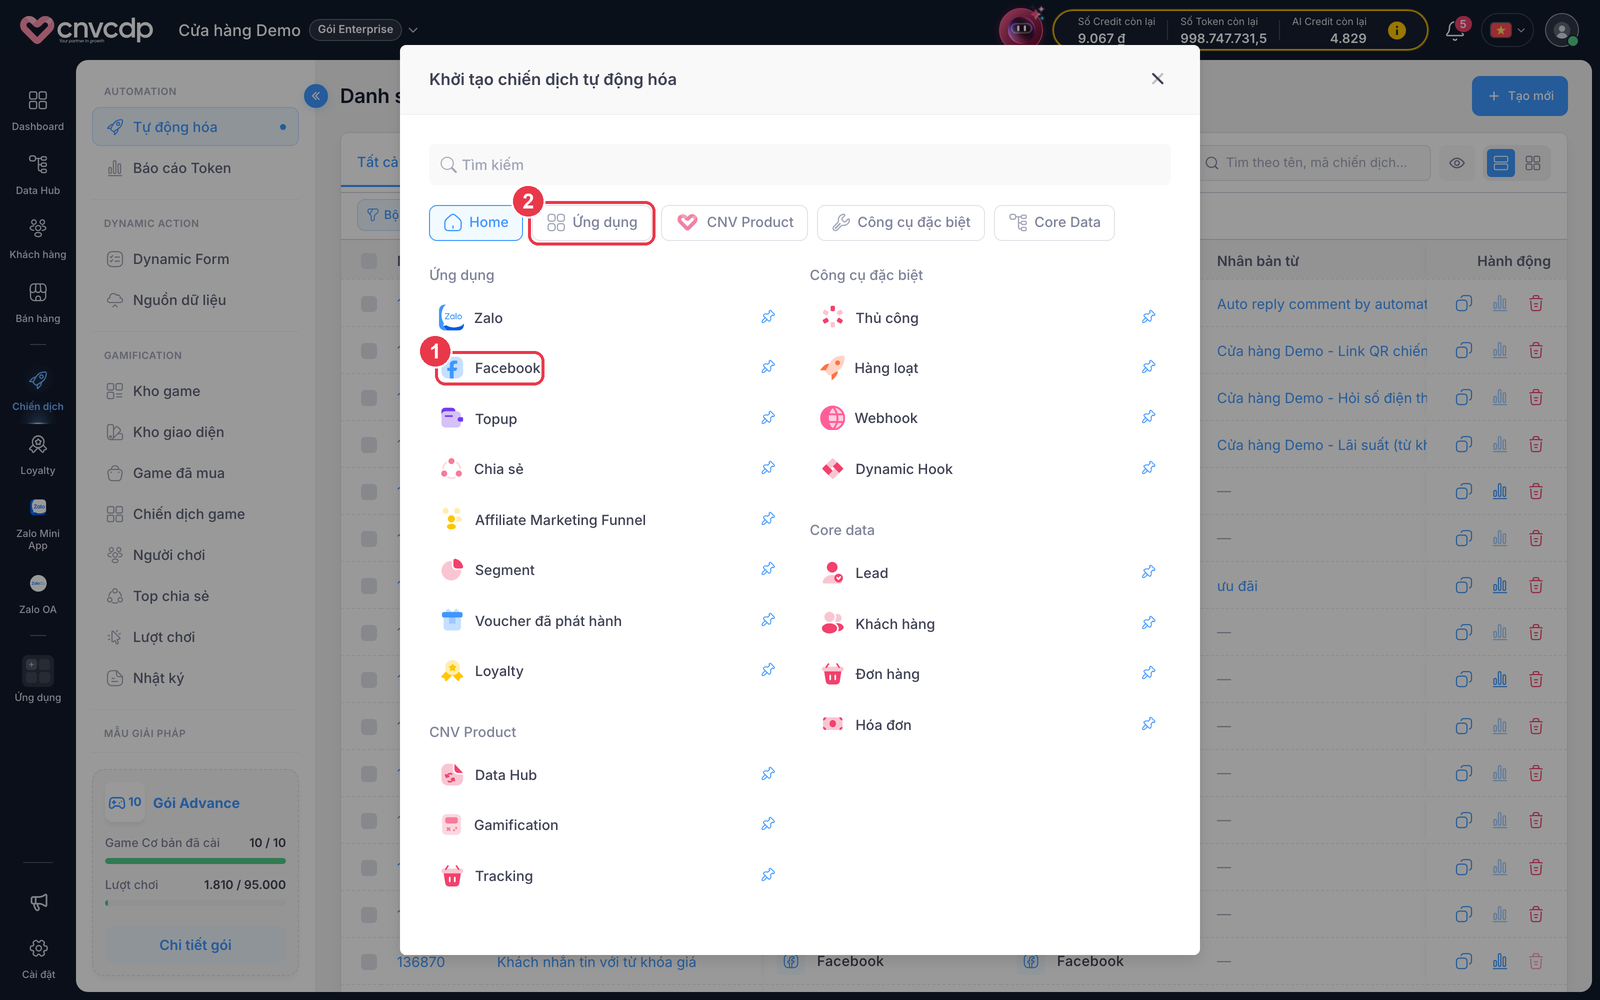This screenshot has width=1600, height=1000.
Task: Open the language flag dropdown
Action: [1507, 30]
